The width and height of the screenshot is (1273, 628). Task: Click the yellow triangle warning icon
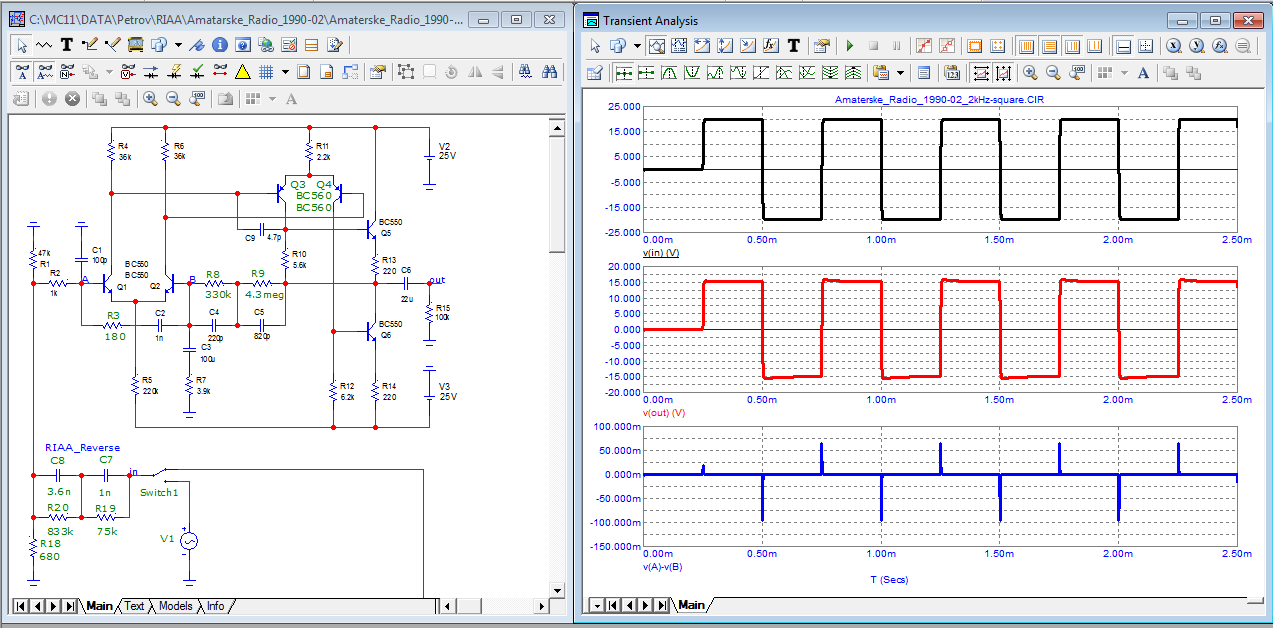click(242, 72)
